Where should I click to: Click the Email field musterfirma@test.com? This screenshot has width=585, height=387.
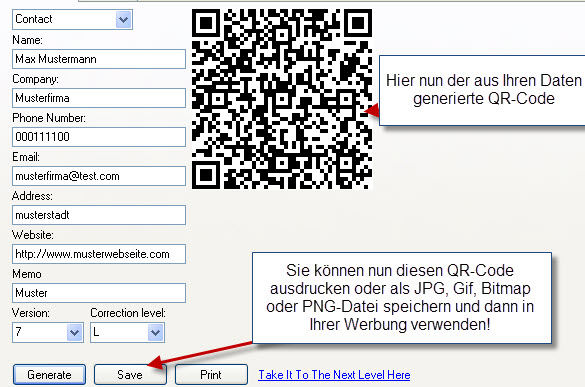(x=99, y=176)
